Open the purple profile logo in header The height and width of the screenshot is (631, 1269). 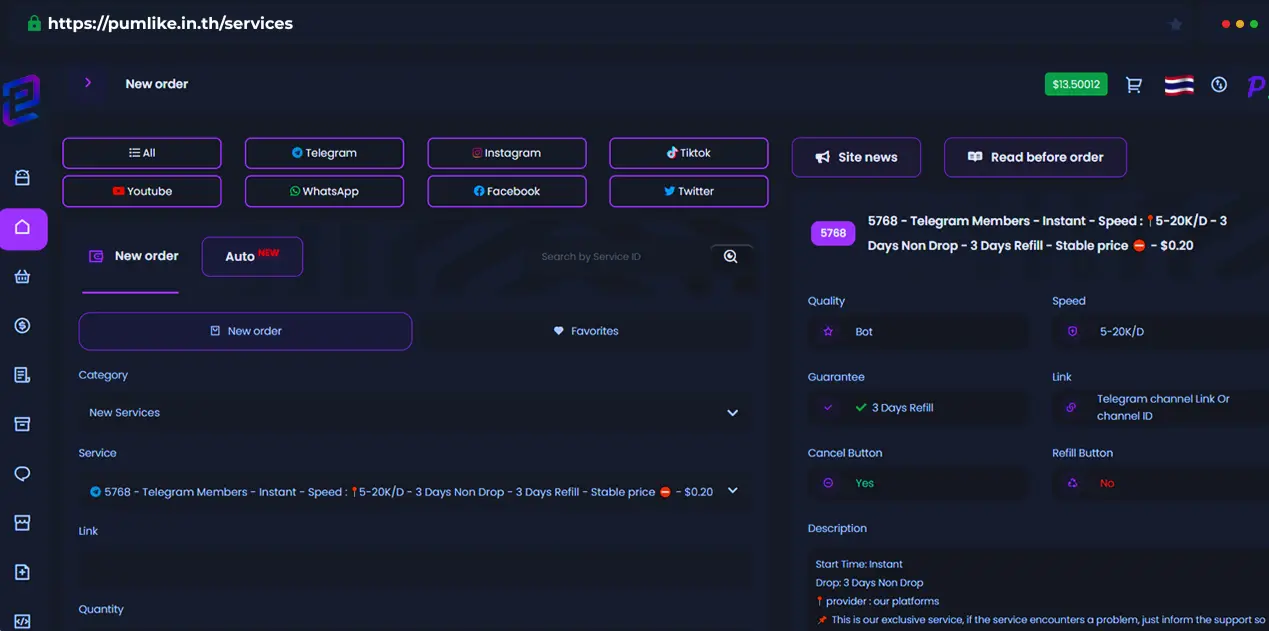point(1256,87)
